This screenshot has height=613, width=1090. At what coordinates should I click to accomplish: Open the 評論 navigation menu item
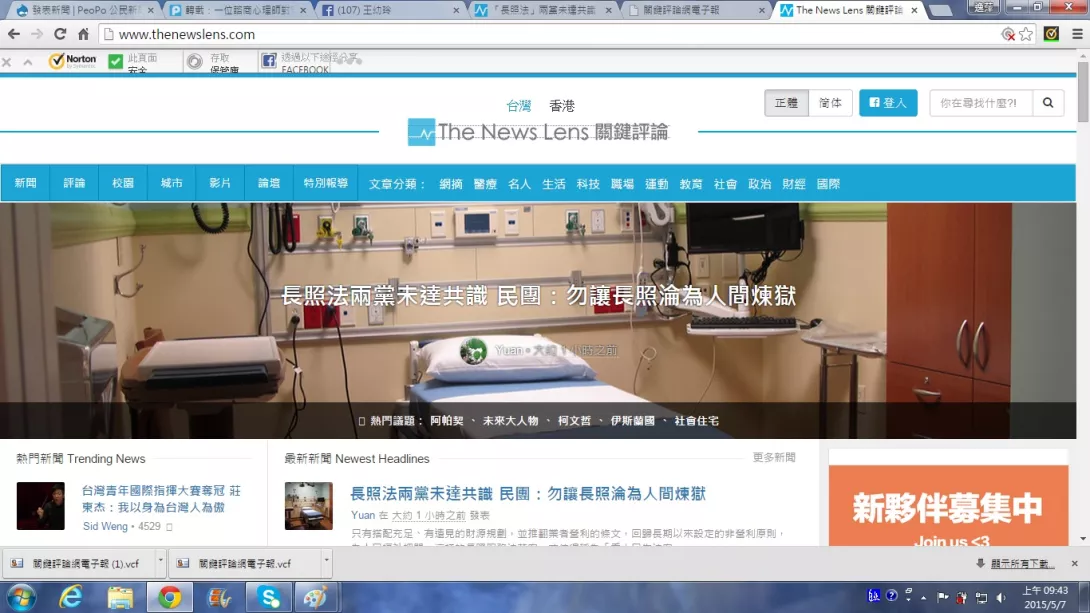tap(74, 183)
